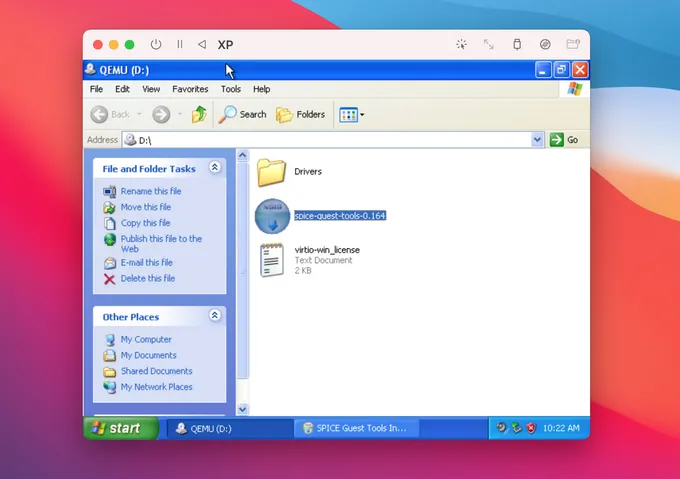This screenshot has height=479, width=680.
Task: Go Back in Explorer toolbar
Action: coord(110,114)
